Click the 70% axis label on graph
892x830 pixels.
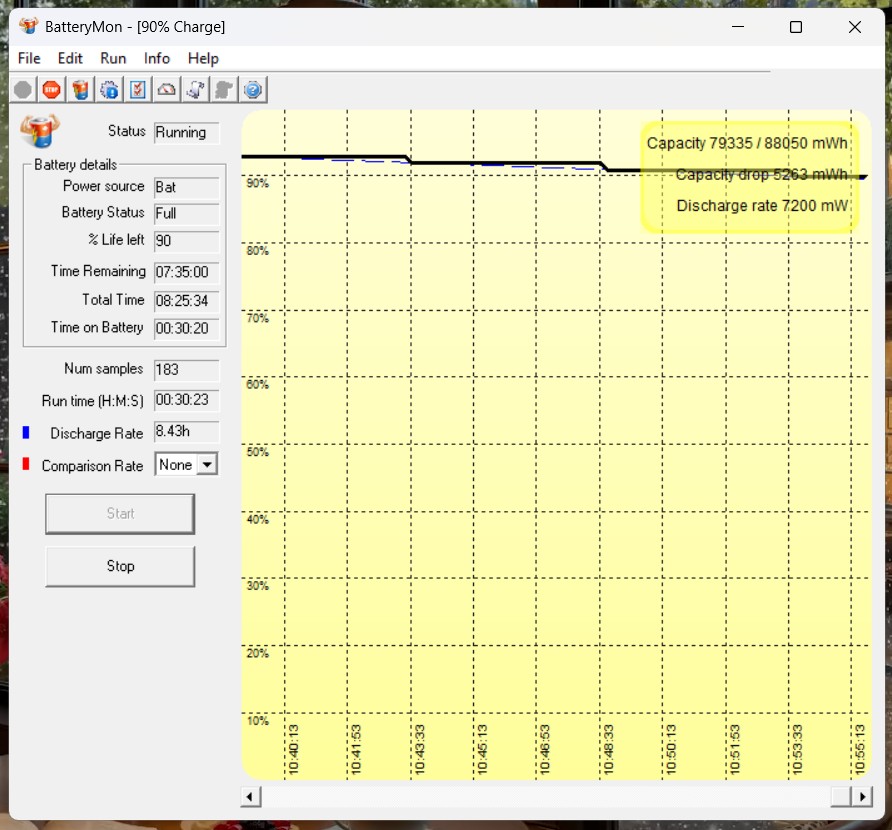258,318
